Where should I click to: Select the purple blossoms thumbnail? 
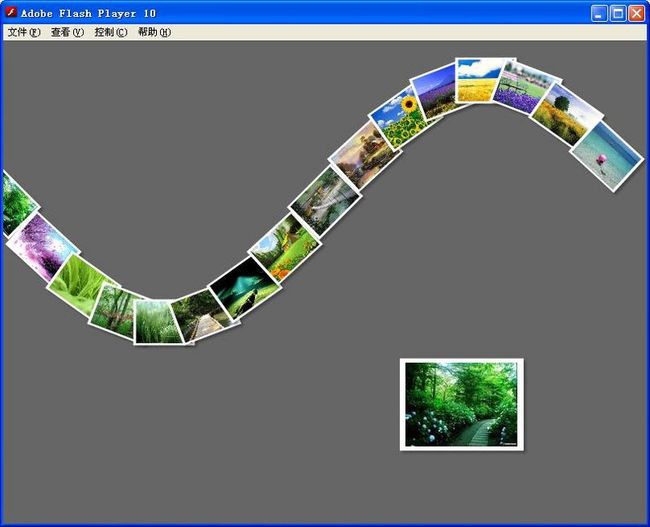41,248
